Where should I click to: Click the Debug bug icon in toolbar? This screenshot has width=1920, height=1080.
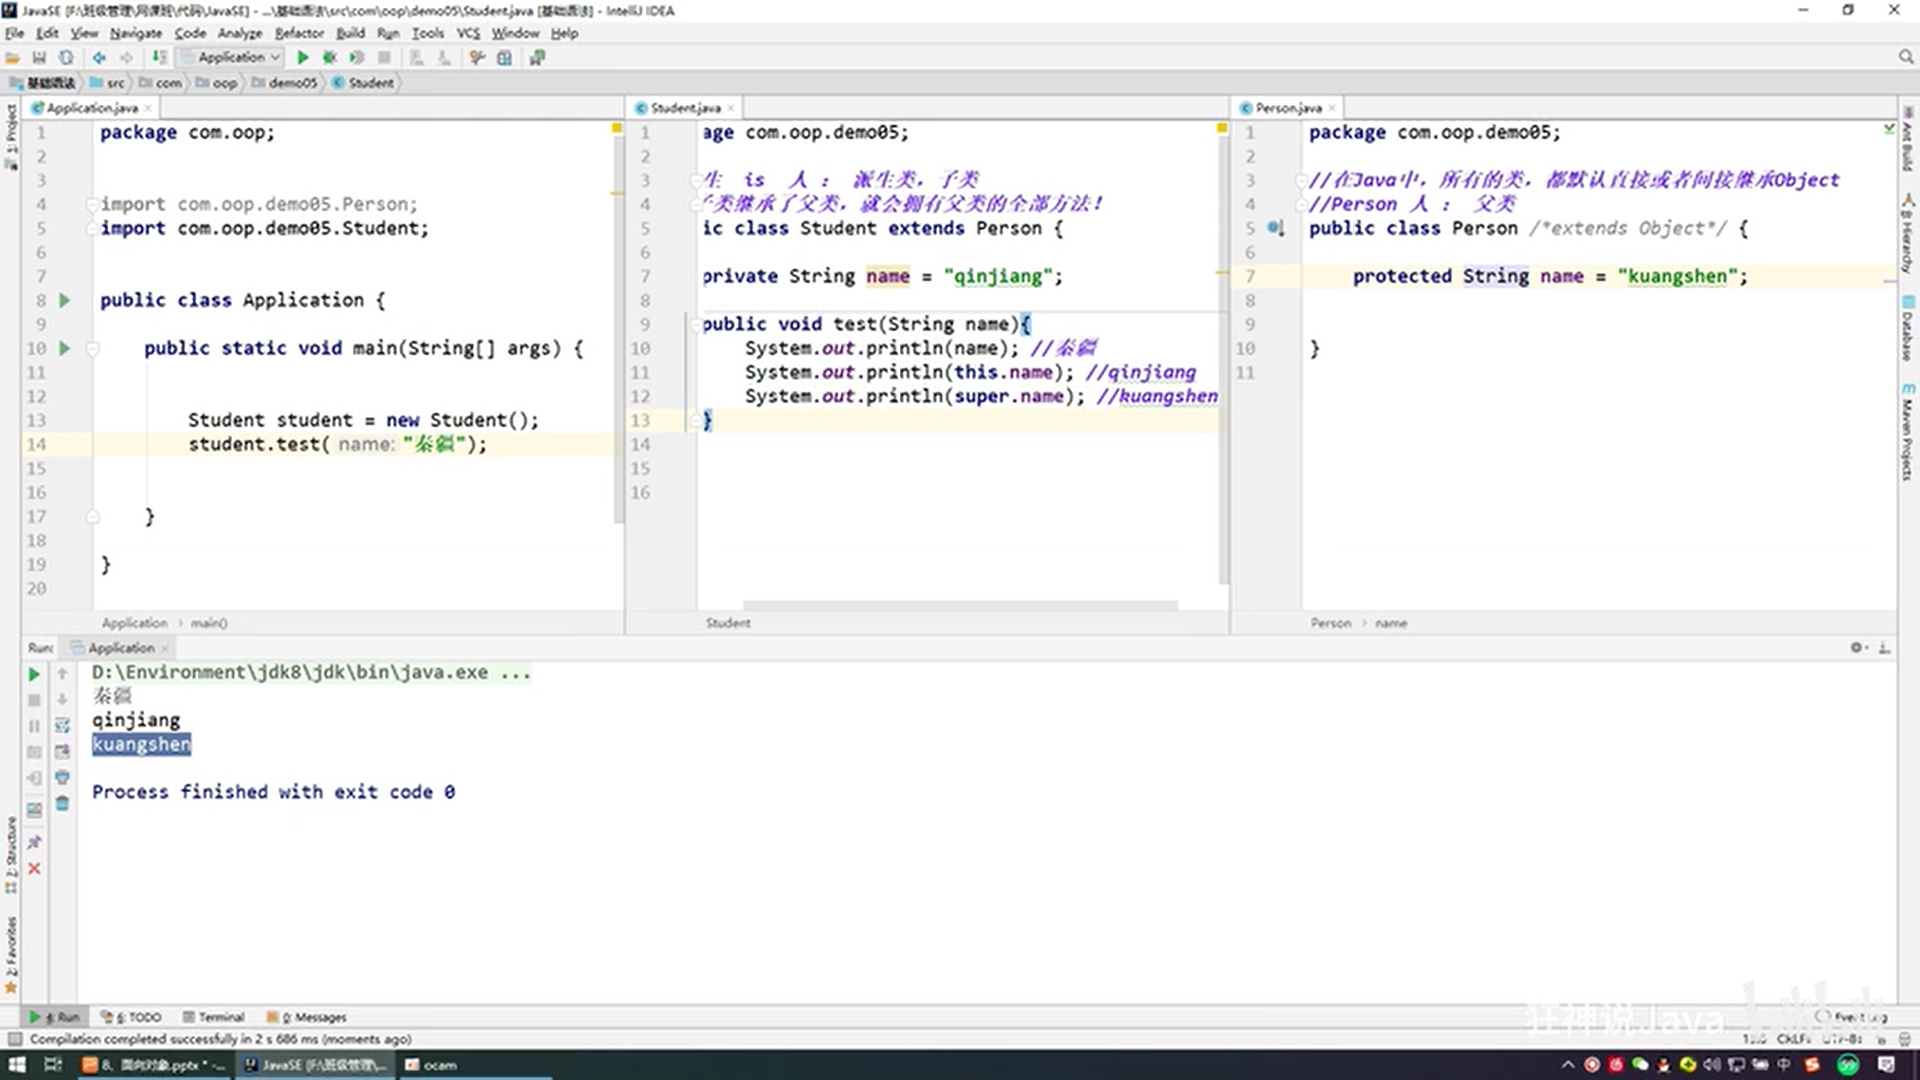(x=329, y=58)
